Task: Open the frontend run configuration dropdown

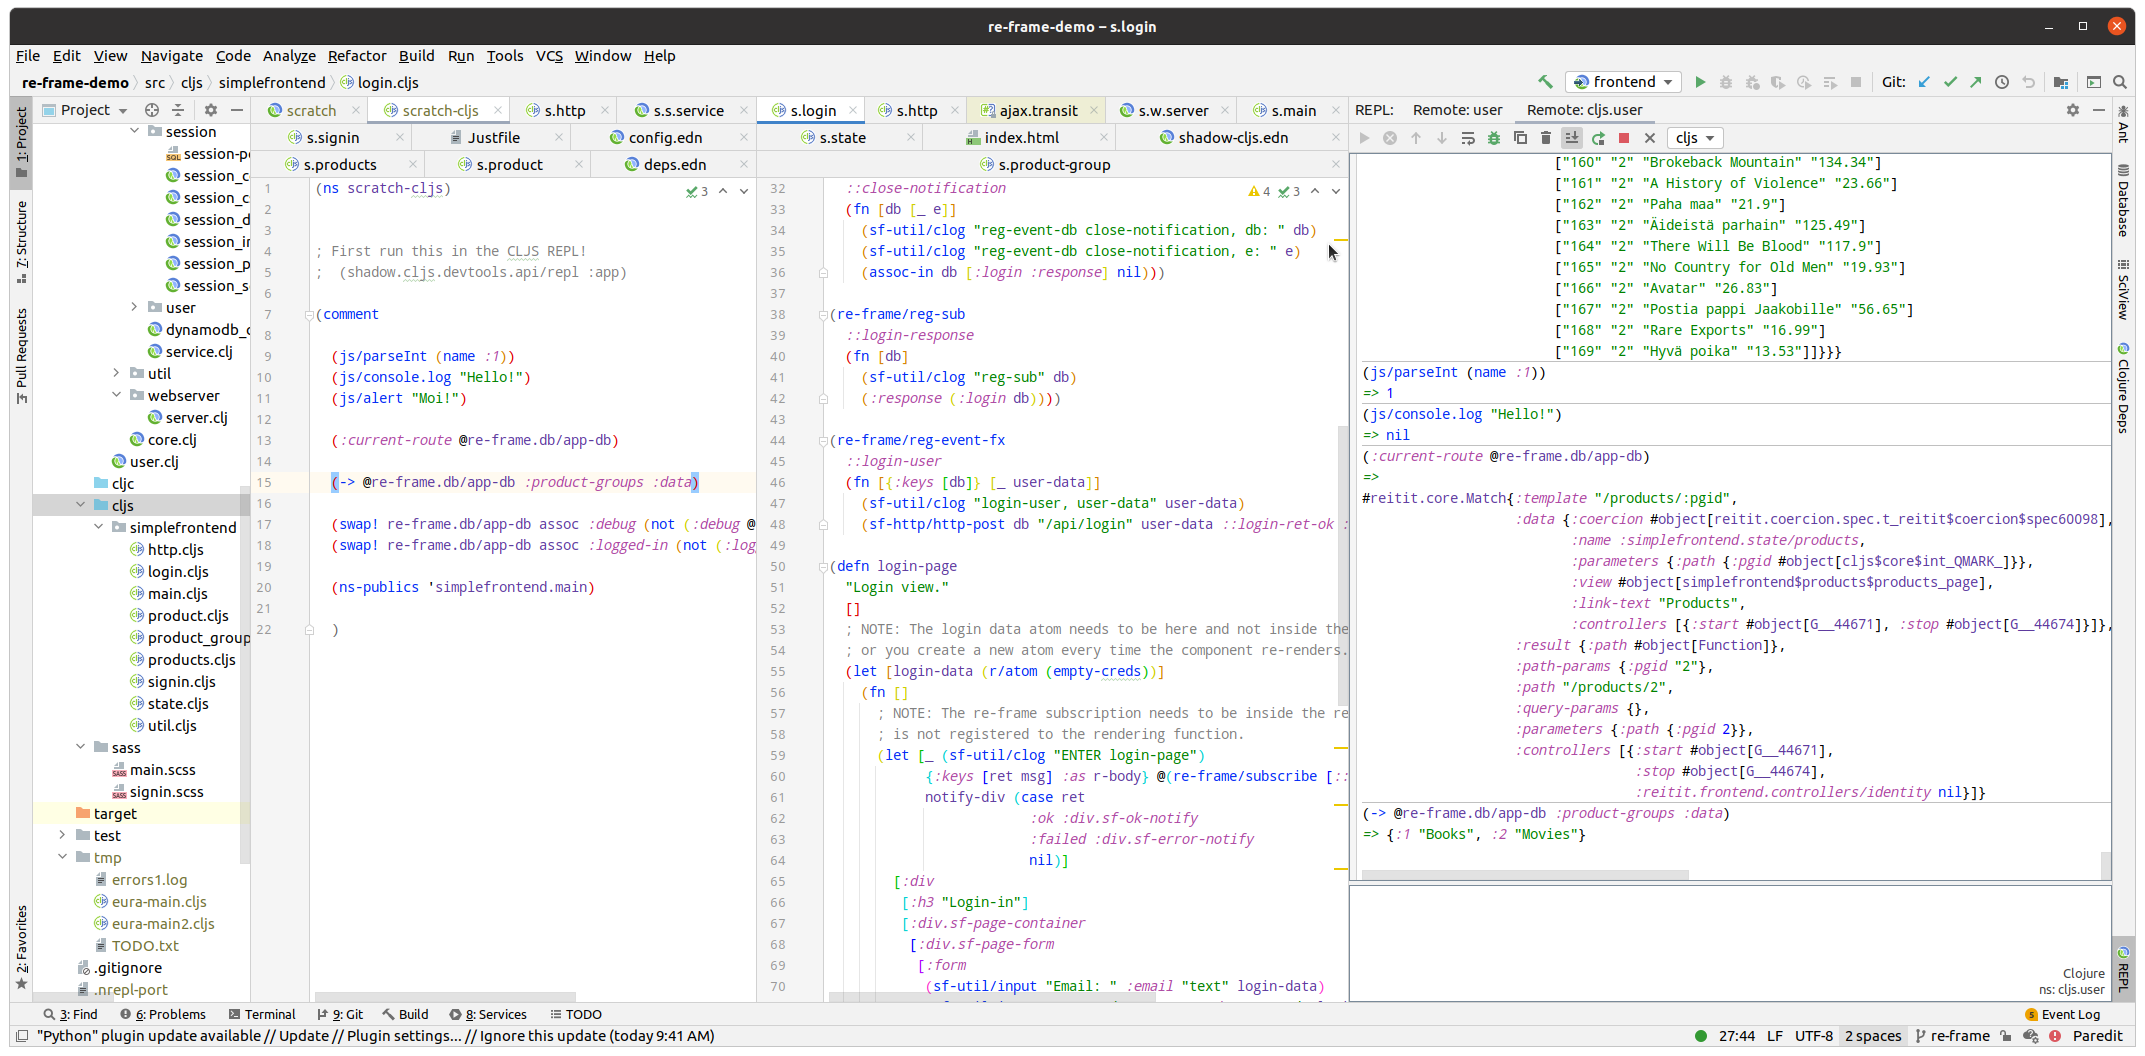Action: click(1622, 81)
